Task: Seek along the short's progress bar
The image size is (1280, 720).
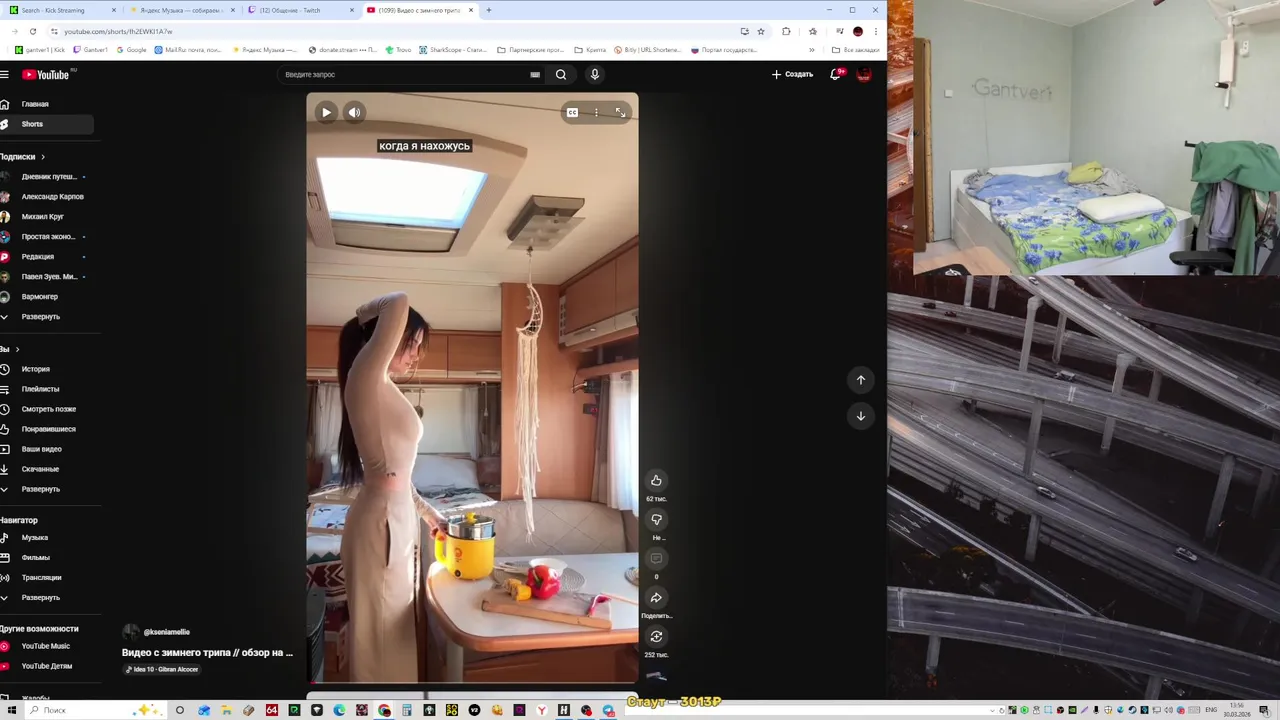Action: tap(472, 682)
